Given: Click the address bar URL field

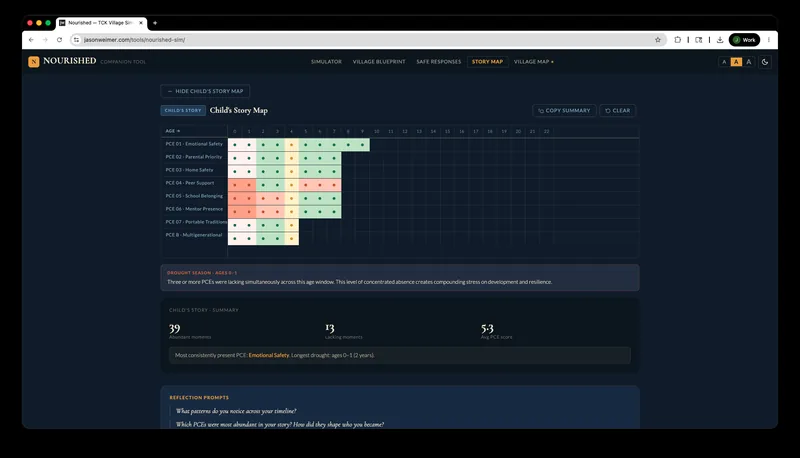Looking at the screenshot, I should pyautogui.click(x=367, y=40).
